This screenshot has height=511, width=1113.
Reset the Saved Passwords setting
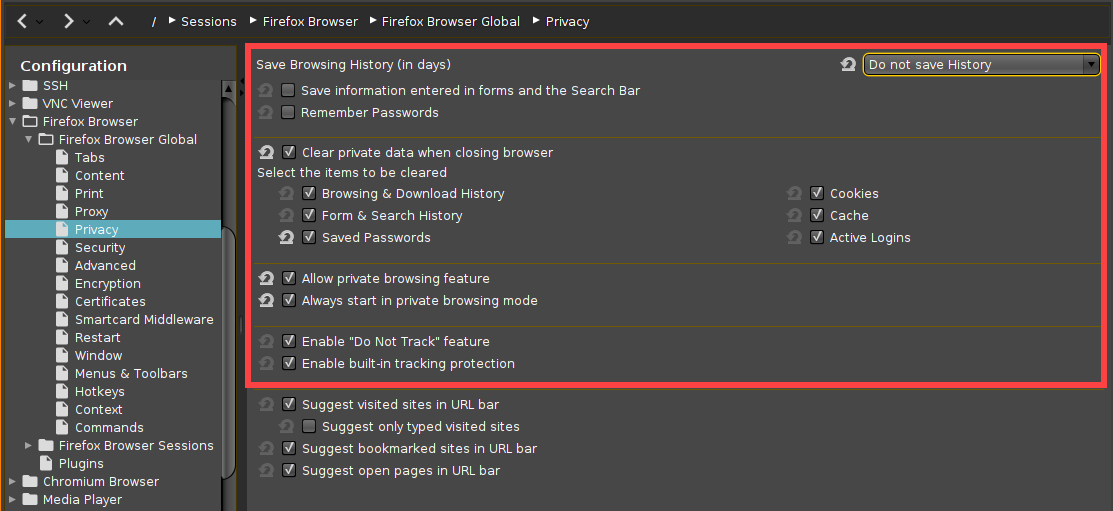[x=286, y=238]
